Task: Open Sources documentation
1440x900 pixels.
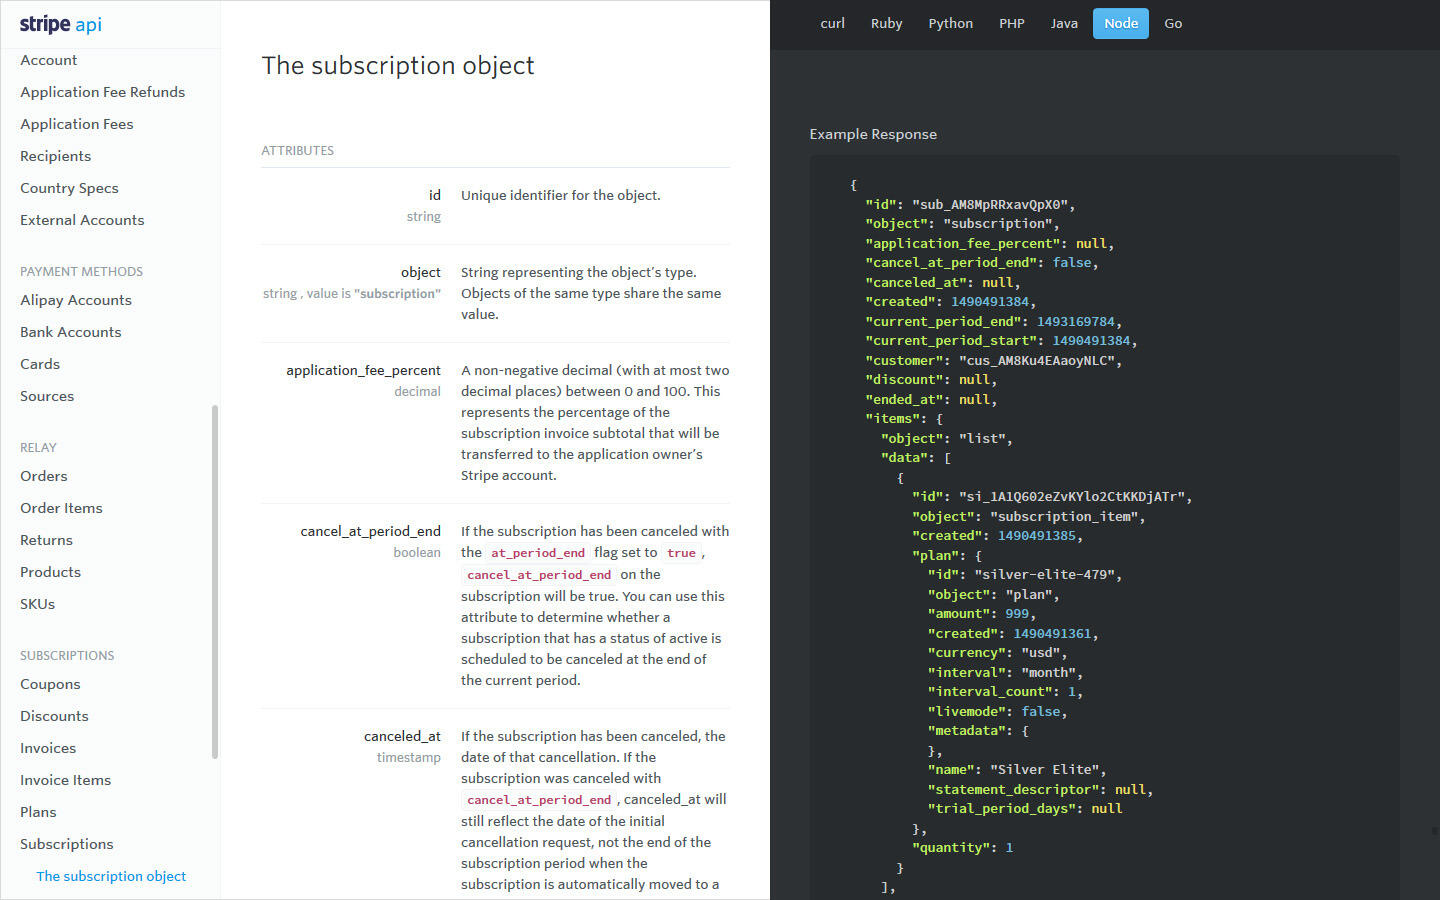Action: (46, 396)
